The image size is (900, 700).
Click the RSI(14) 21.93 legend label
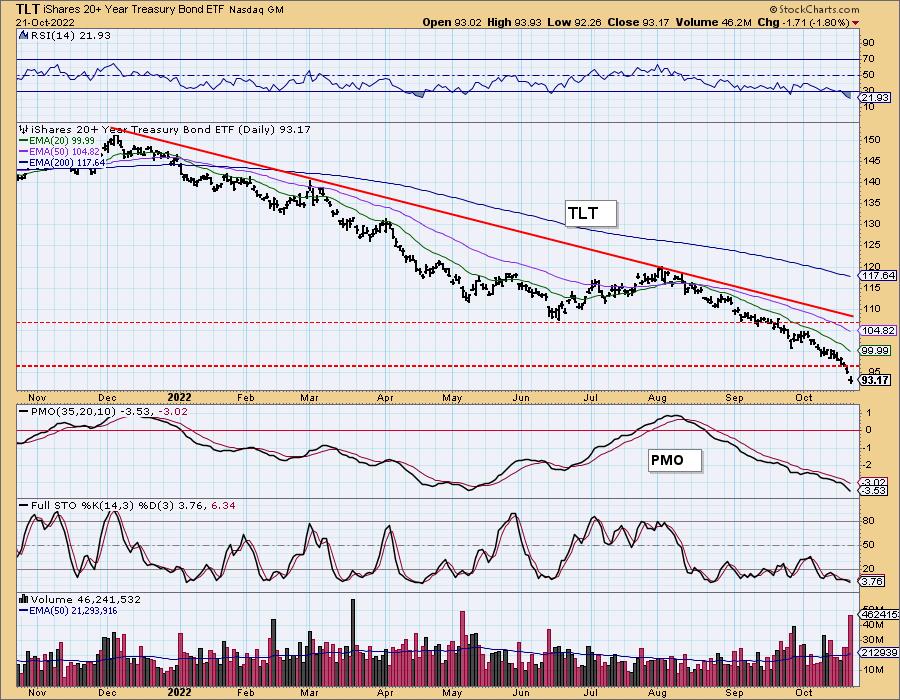pyautogui.click(x=69, y=36)
